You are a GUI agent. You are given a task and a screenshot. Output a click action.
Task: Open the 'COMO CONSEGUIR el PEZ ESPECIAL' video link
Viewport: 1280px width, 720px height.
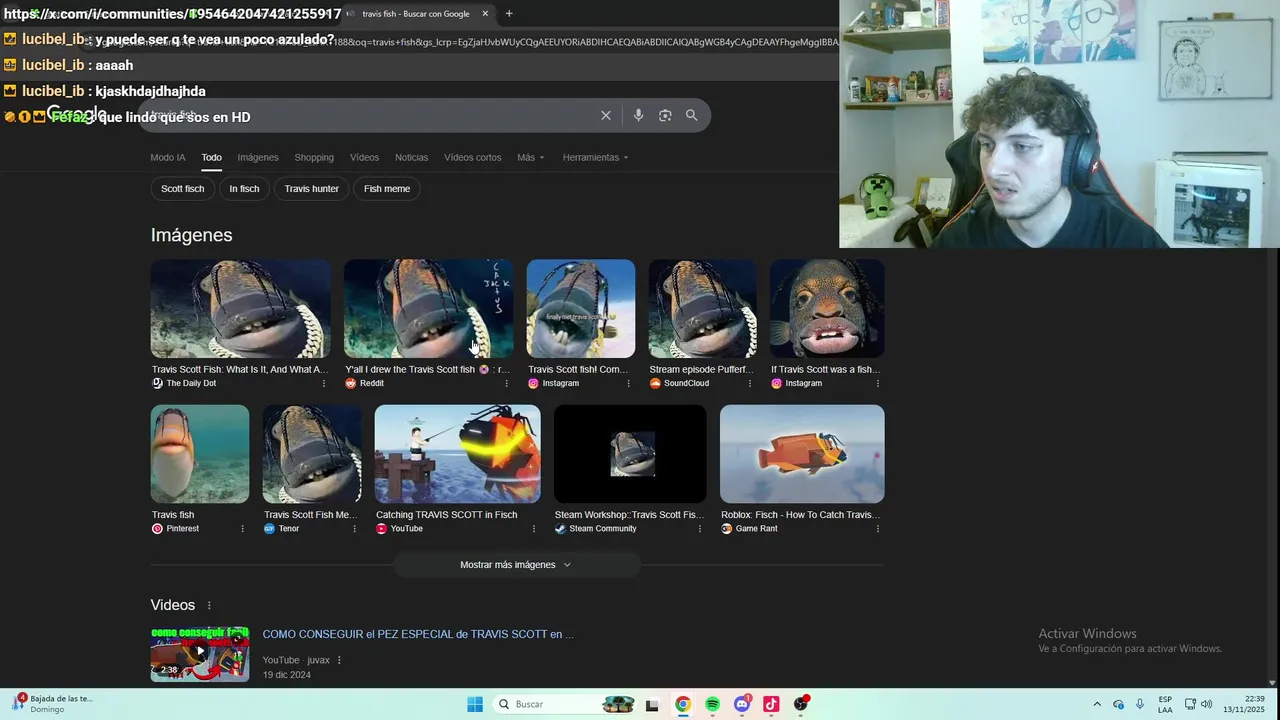pyautogui.click(x=418, y=634)
